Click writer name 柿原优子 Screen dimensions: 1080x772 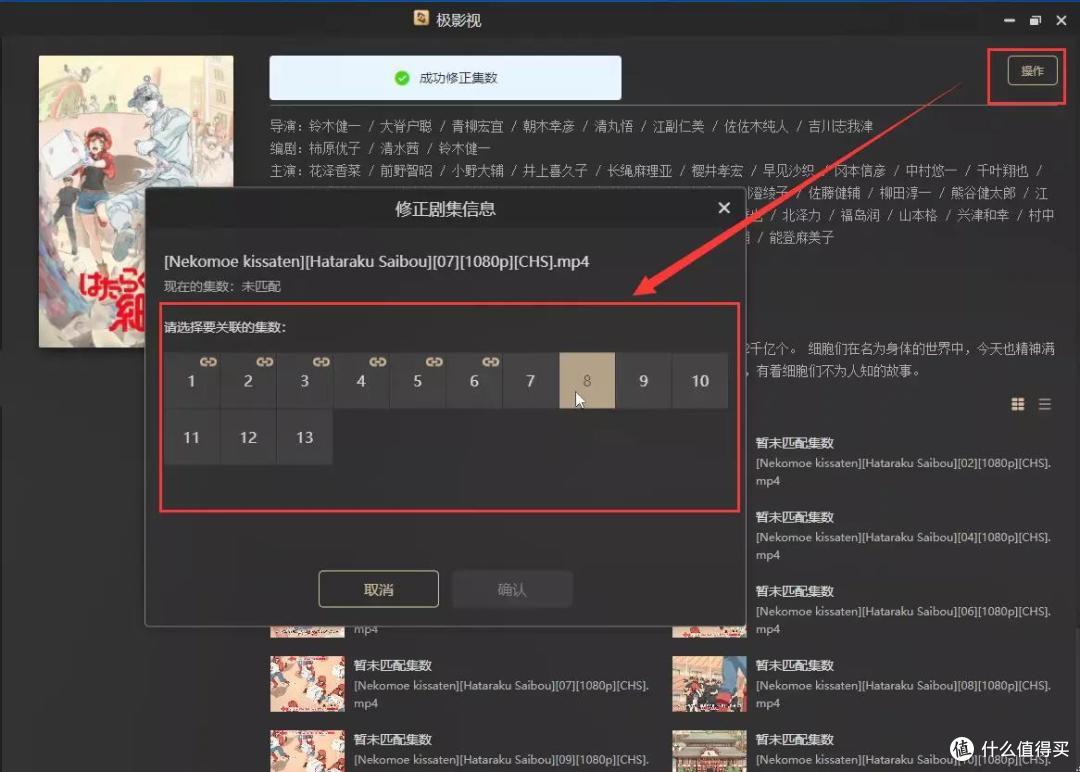[x=335, y=148]
